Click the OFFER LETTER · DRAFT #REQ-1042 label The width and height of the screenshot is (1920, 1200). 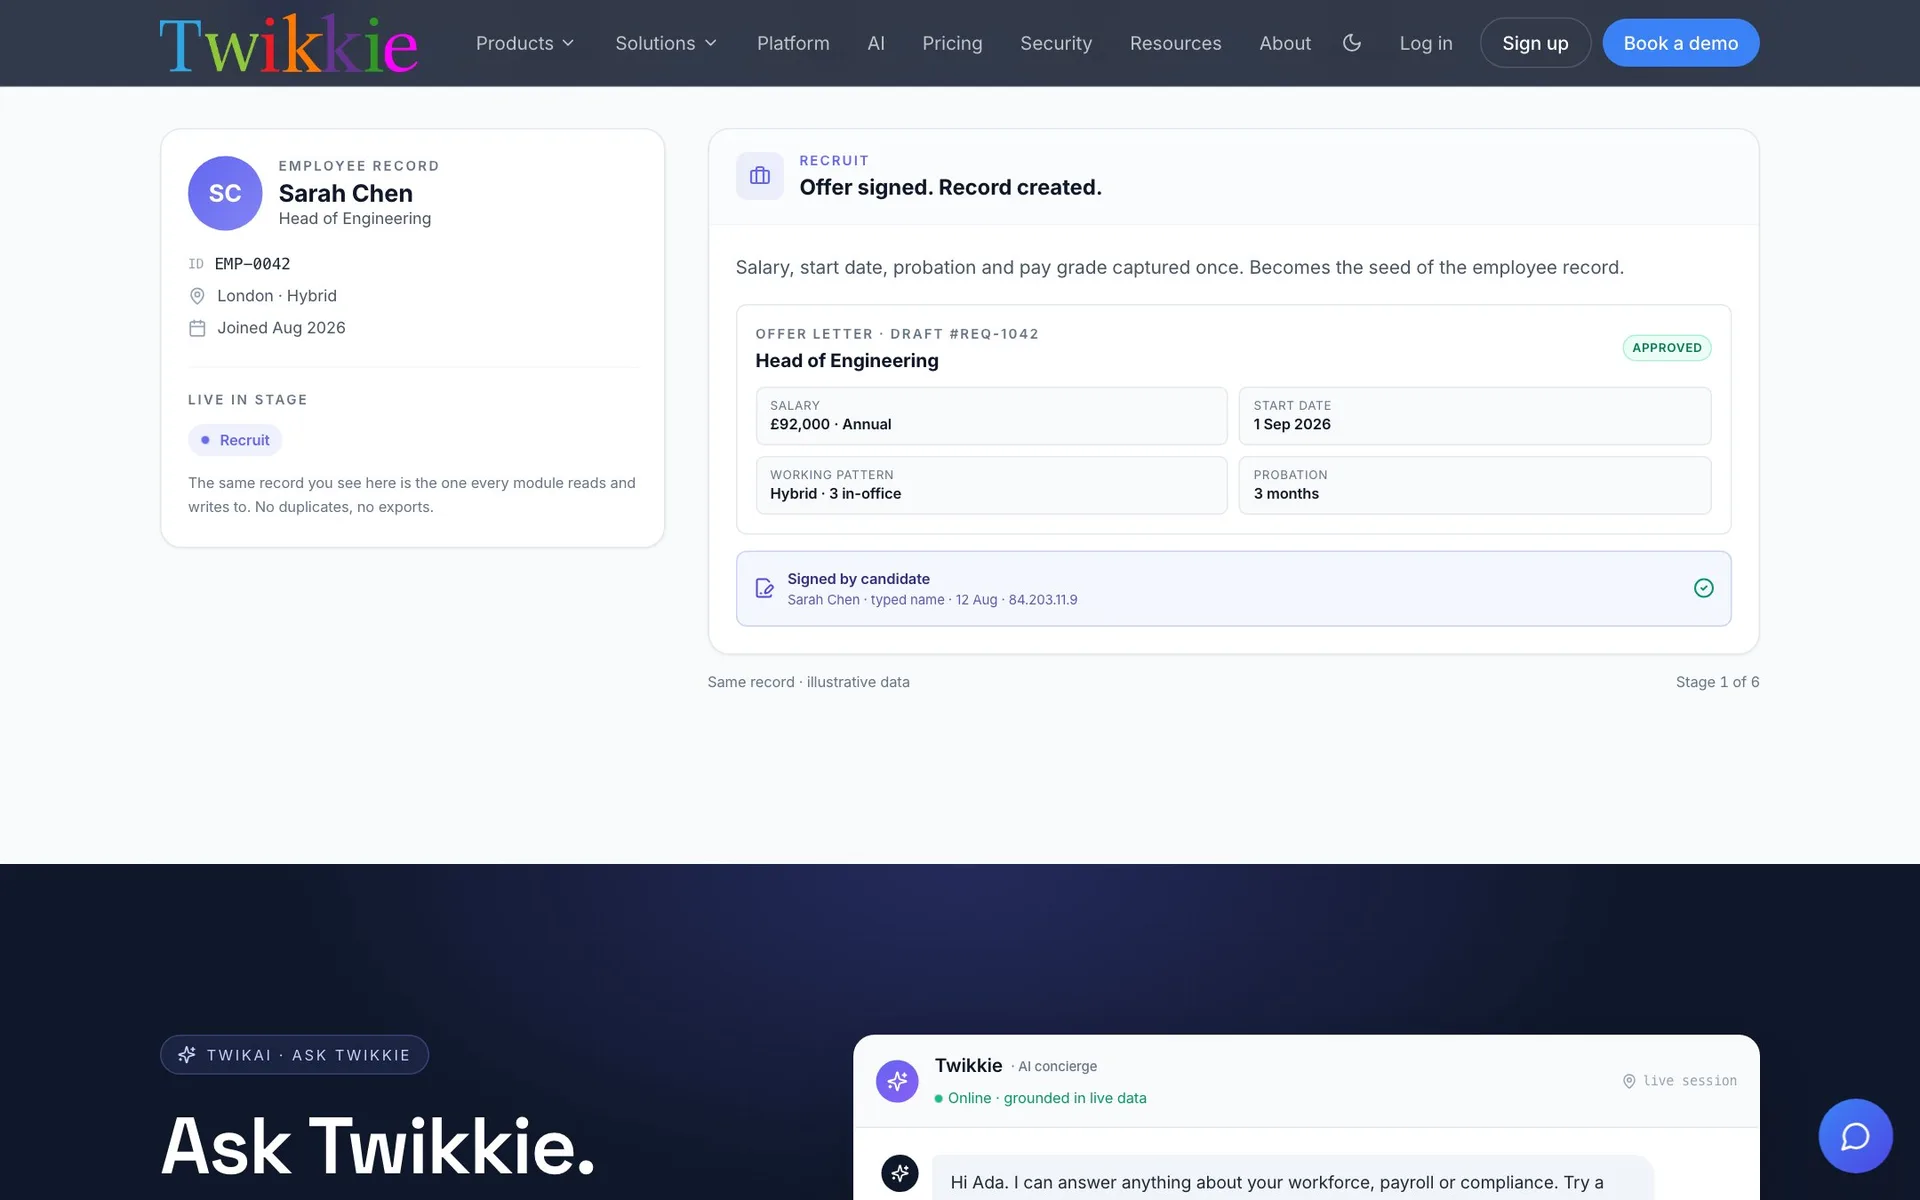pyautogui.click(x=897, y=334)
